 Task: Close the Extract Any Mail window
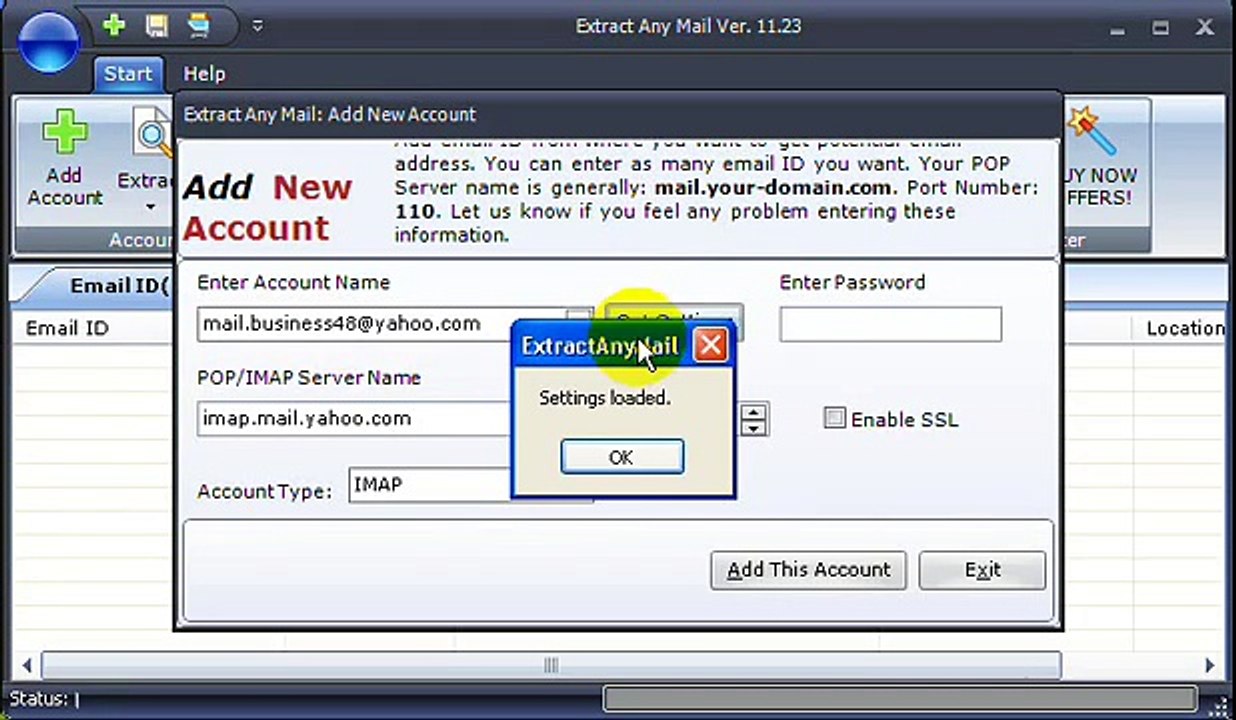[x=1205, y=28]
